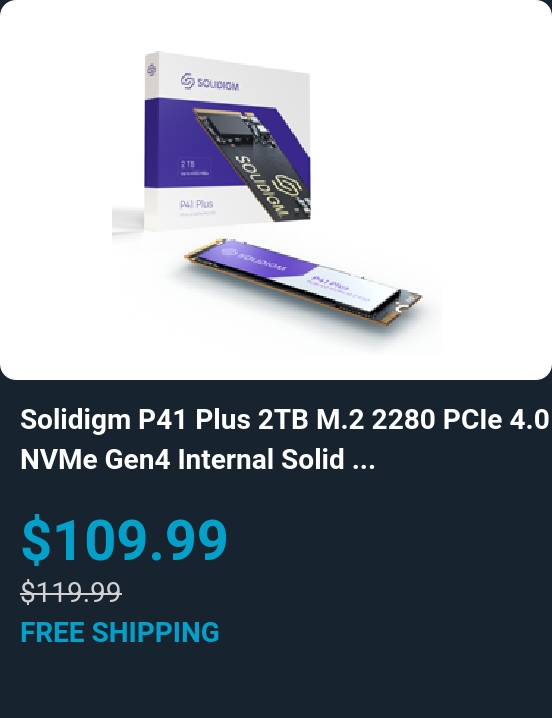Click the P41 Plus text on box
Screen dimensions: 552x718
197,204
